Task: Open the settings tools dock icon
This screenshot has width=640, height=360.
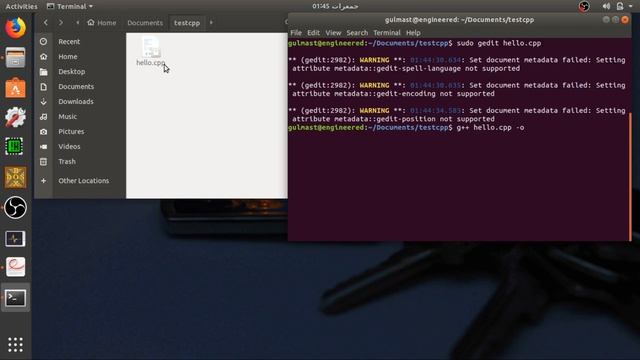Action: coord(16,117)
